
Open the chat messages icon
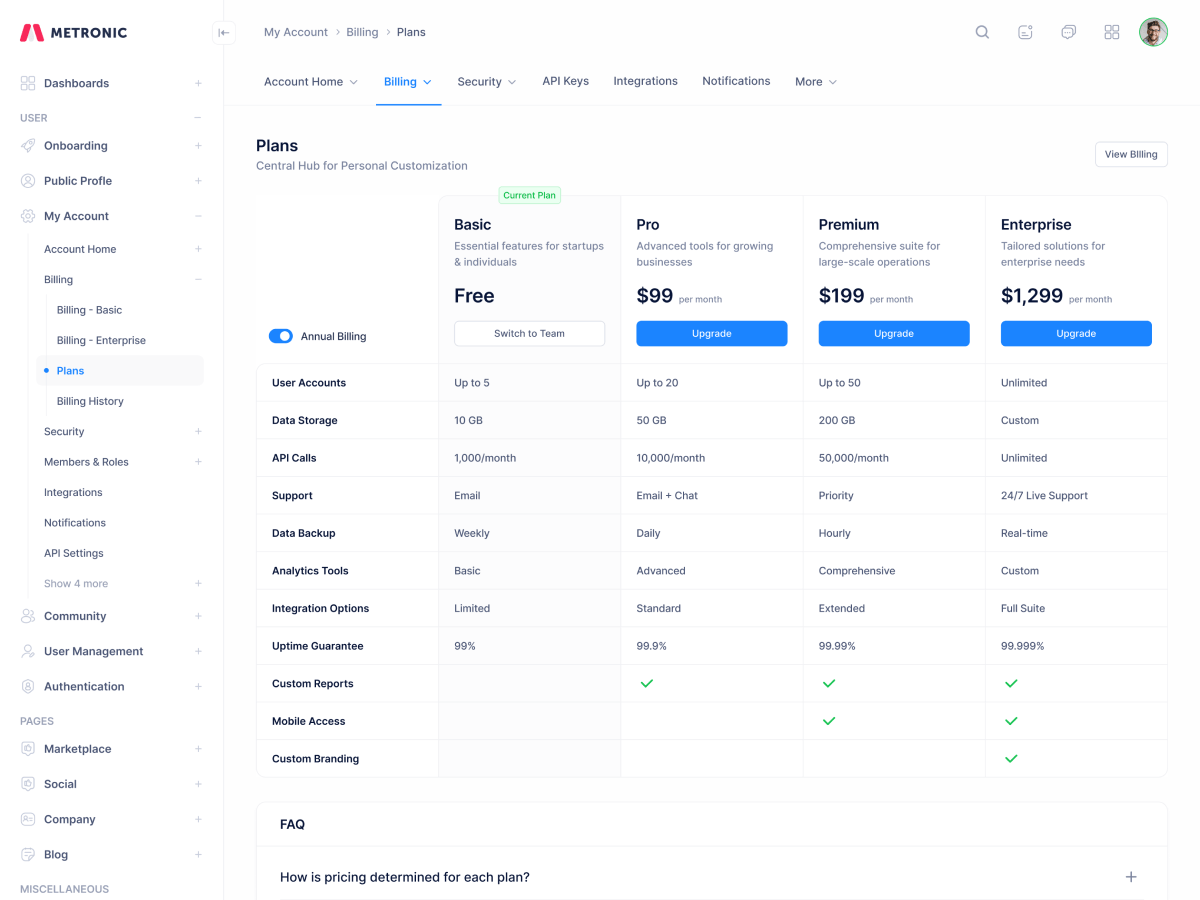point(1068,32)
